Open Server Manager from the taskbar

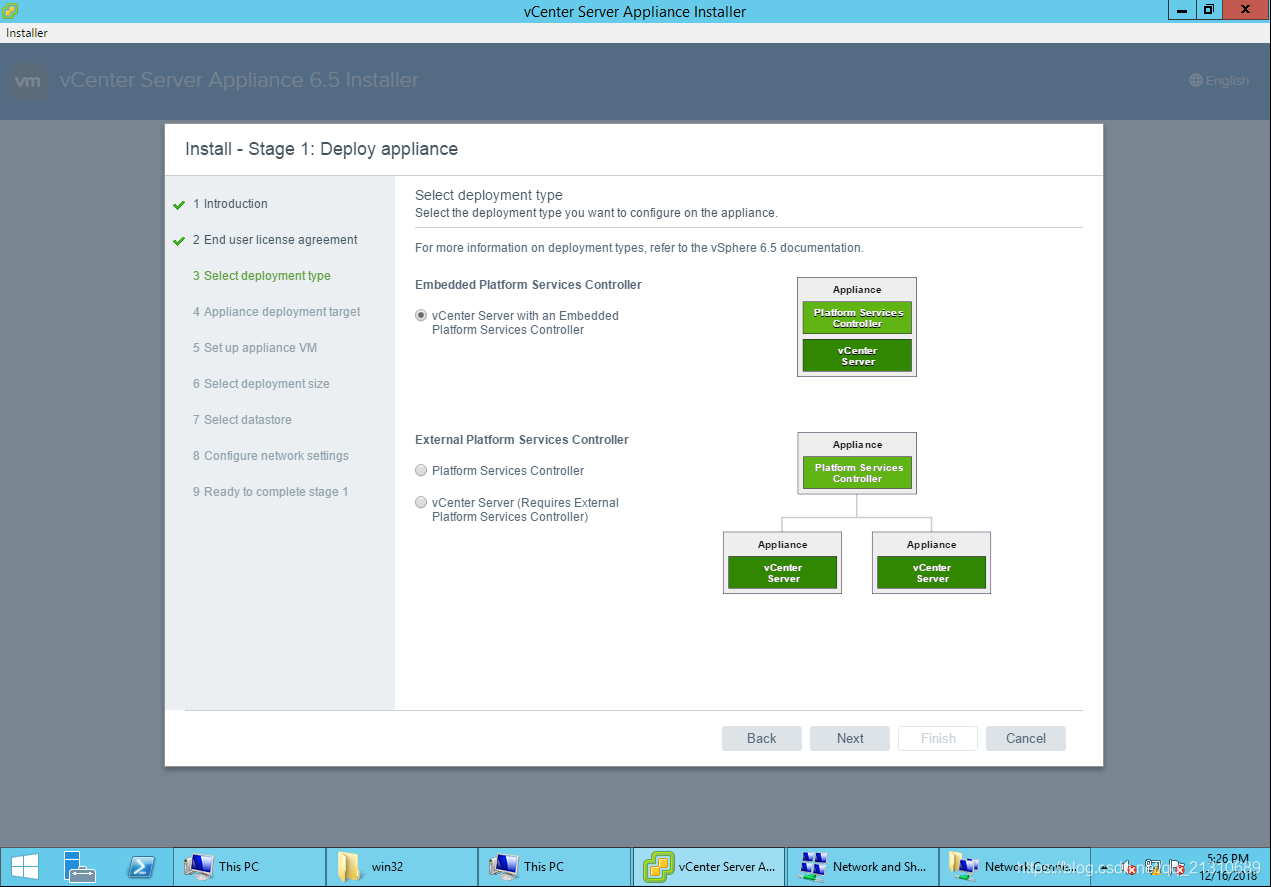79,867
